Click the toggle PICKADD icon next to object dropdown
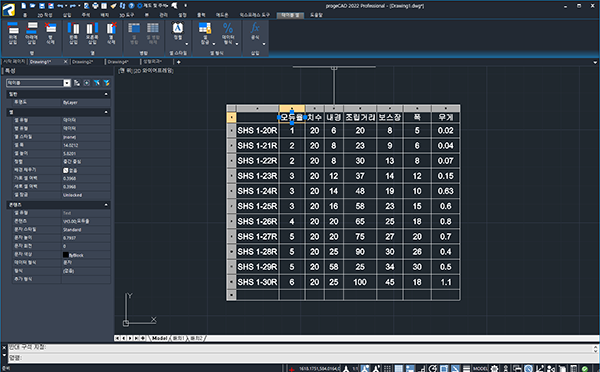Screen dimensions: 600x372 pyautogui.click(x=77, y=83)
